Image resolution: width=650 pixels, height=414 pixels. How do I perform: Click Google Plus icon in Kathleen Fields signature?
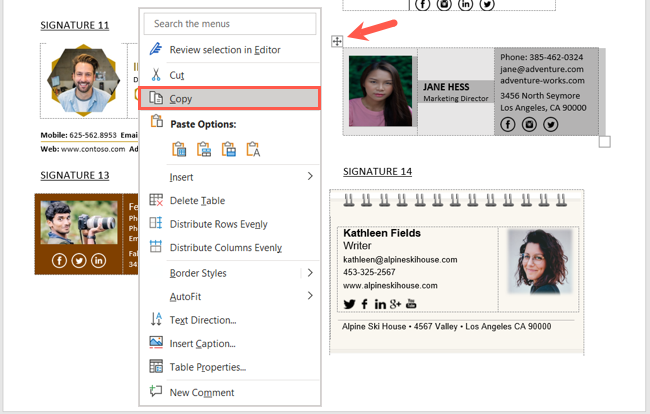pyautogui.click(x=395, y=304)
